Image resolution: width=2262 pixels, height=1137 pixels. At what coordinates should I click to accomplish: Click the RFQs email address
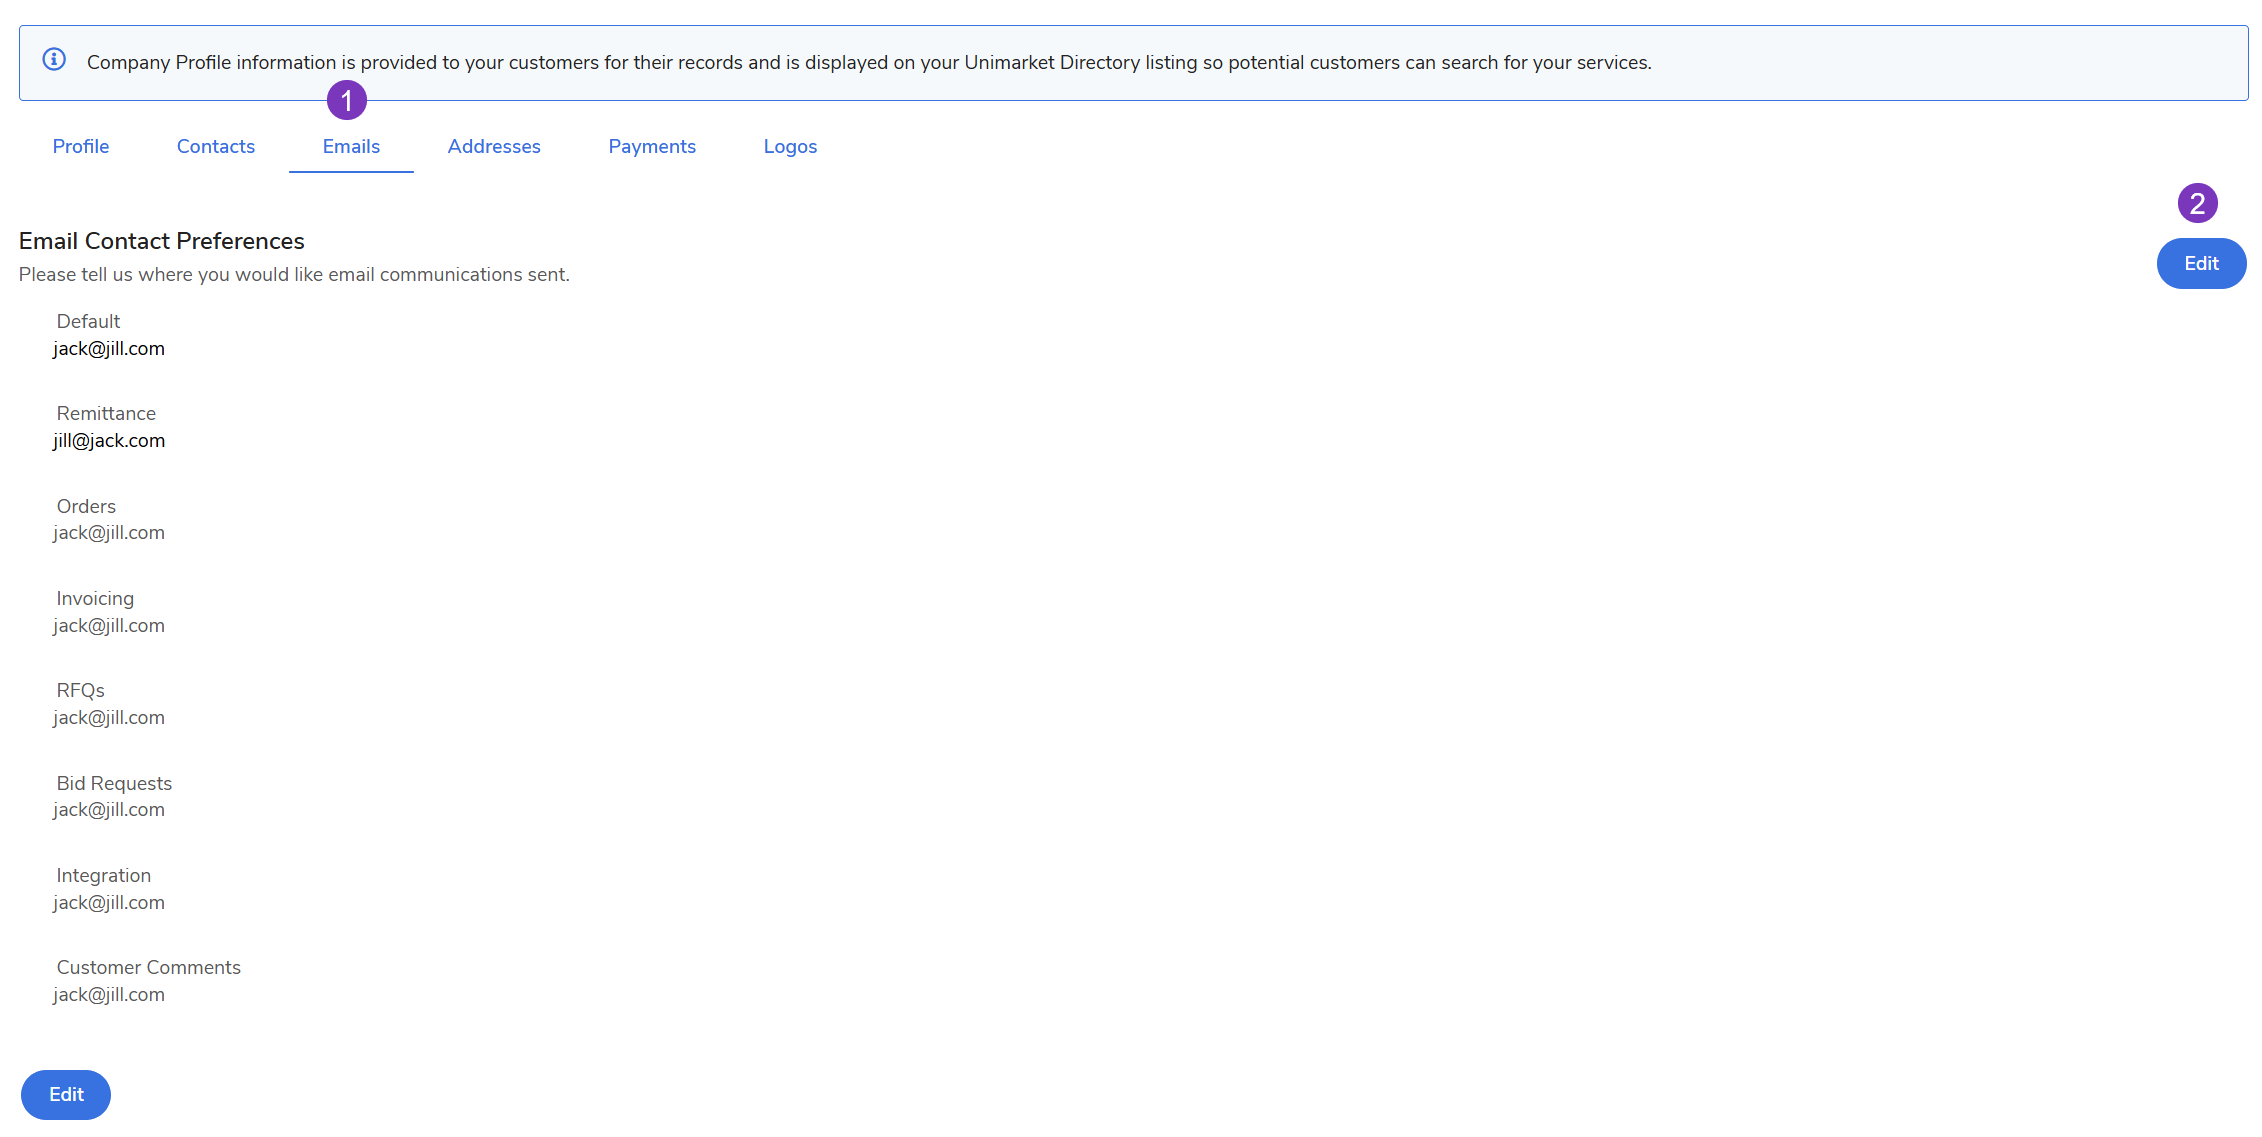109,718
